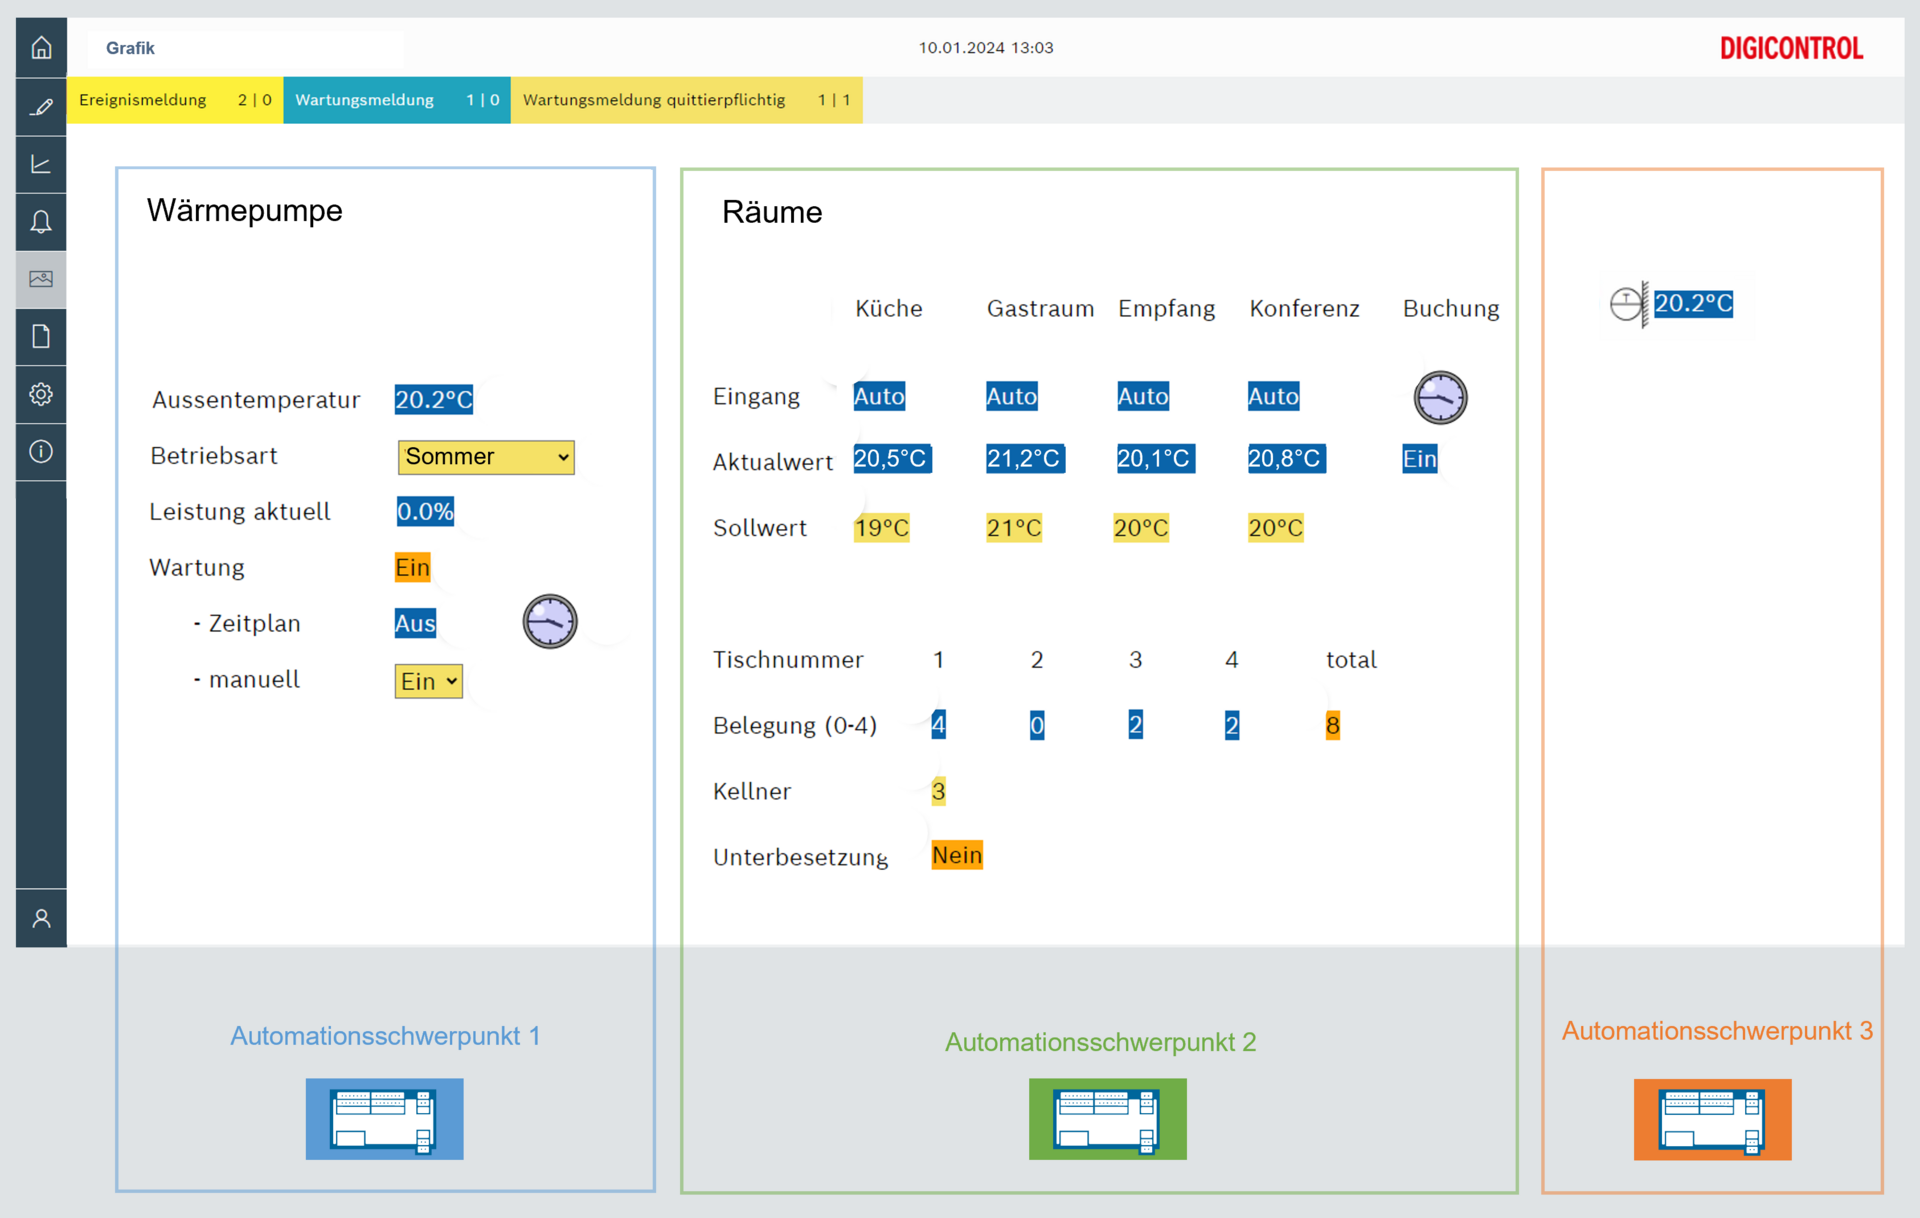Image resolution: width=1920 pixels, height=1218 pixels.
Task: Open the alarm bell icon in sidebar
Action: click(x=41, y=221)
